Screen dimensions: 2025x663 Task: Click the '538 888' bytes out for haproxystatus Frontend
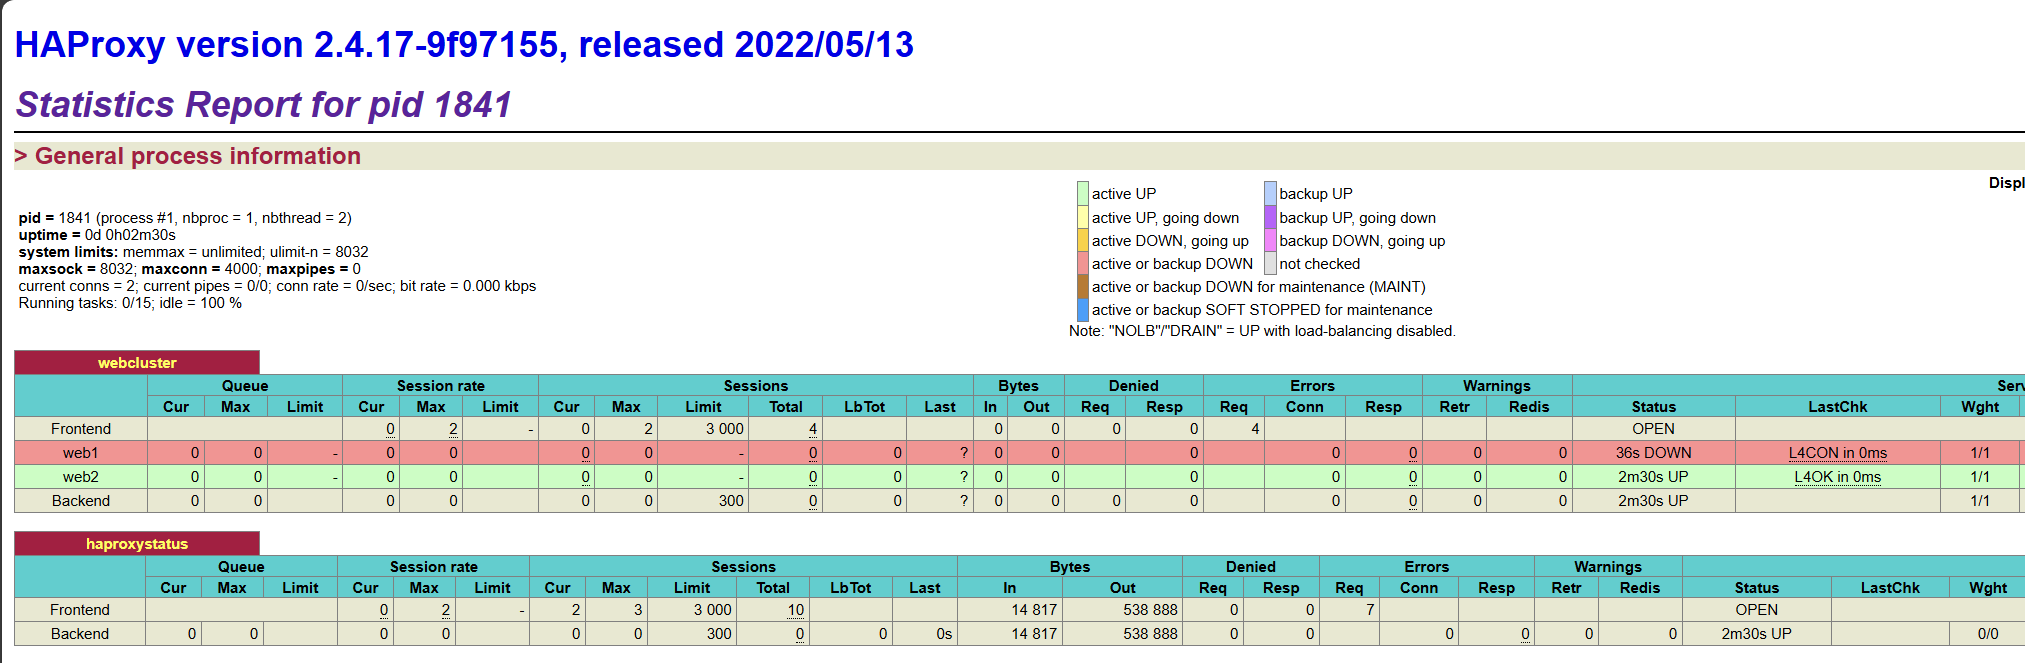1150,610
